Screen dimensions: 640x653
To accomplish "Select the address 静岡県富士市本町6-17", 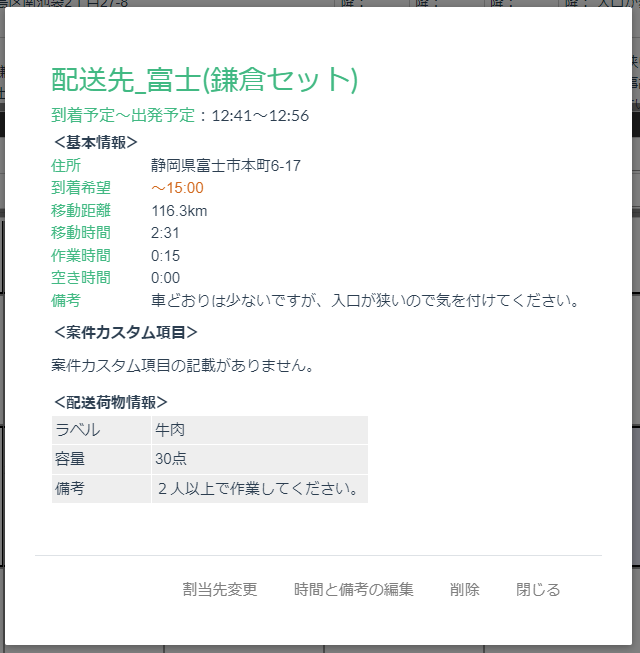I will [x=226, y=165].
